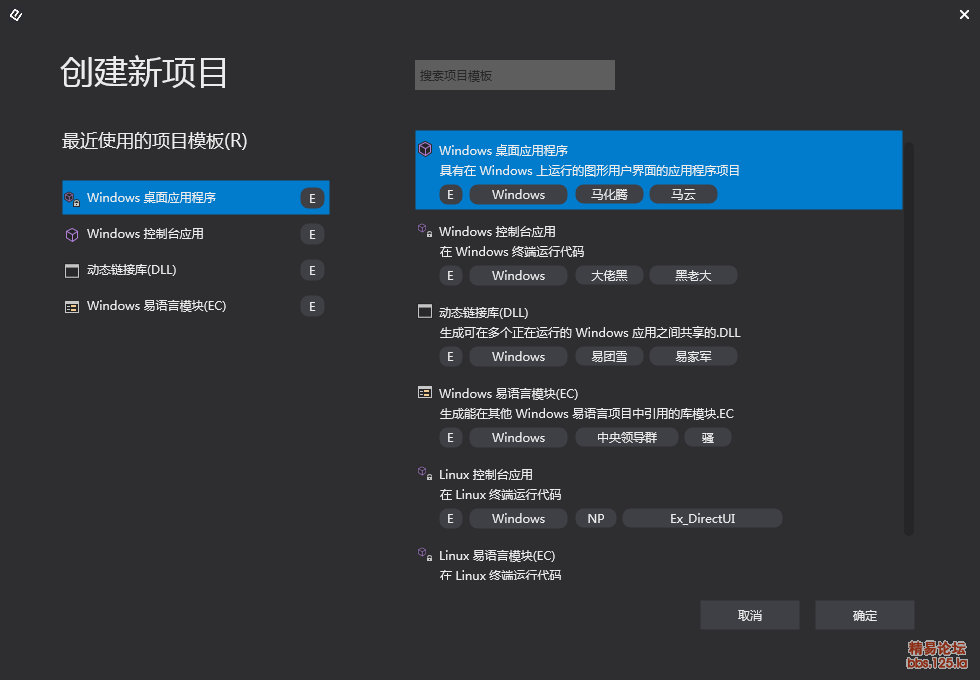Click the 易家军 tag
The image size is (980, 680).
(693, 356)
